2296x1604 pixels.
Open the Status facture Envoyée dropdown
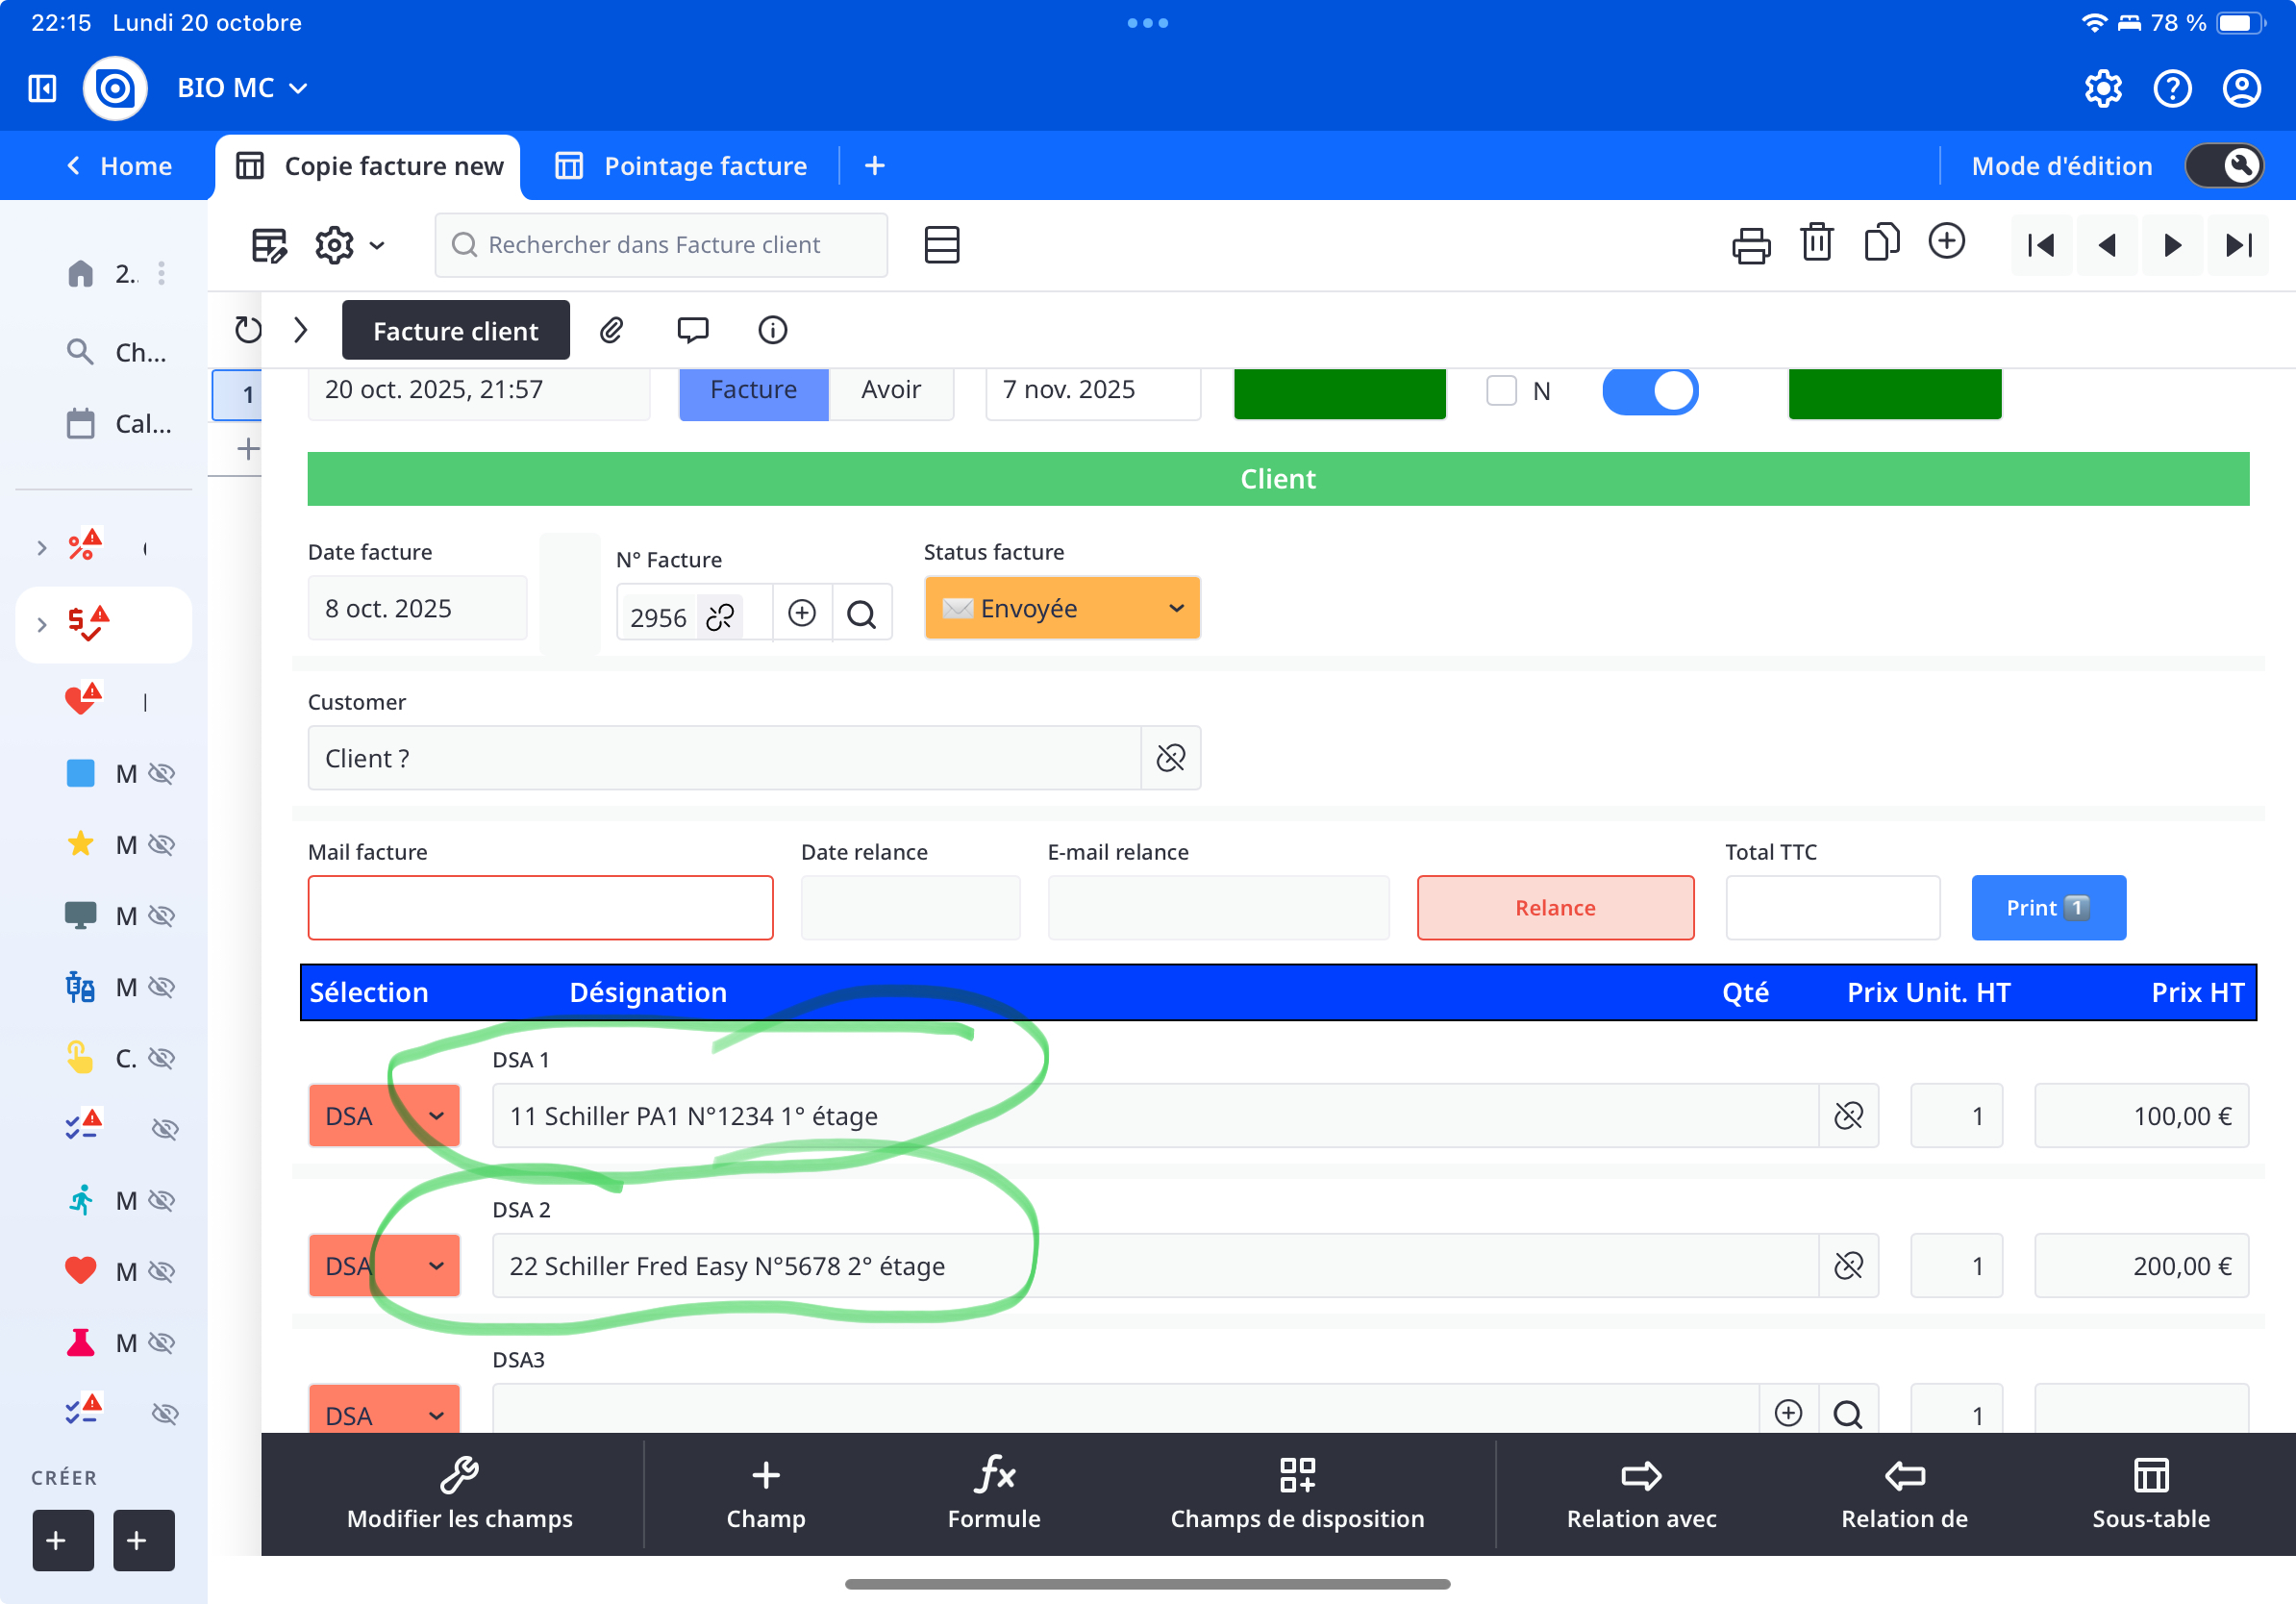[x=1062, y=608]
